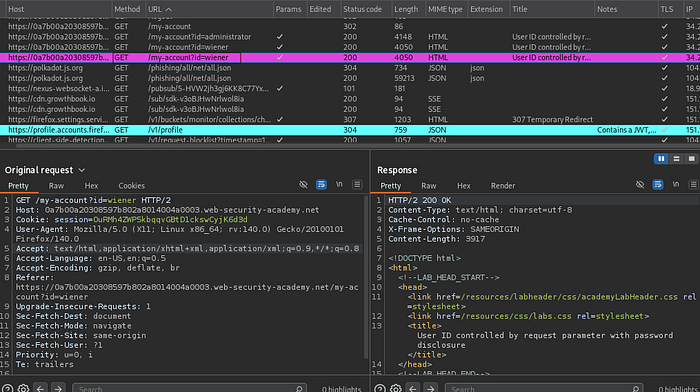Image resolution: width=700 pixels, height=392 pixels.
Task: Click the request pane vertical scrollbar
Action: click(367, 277)
